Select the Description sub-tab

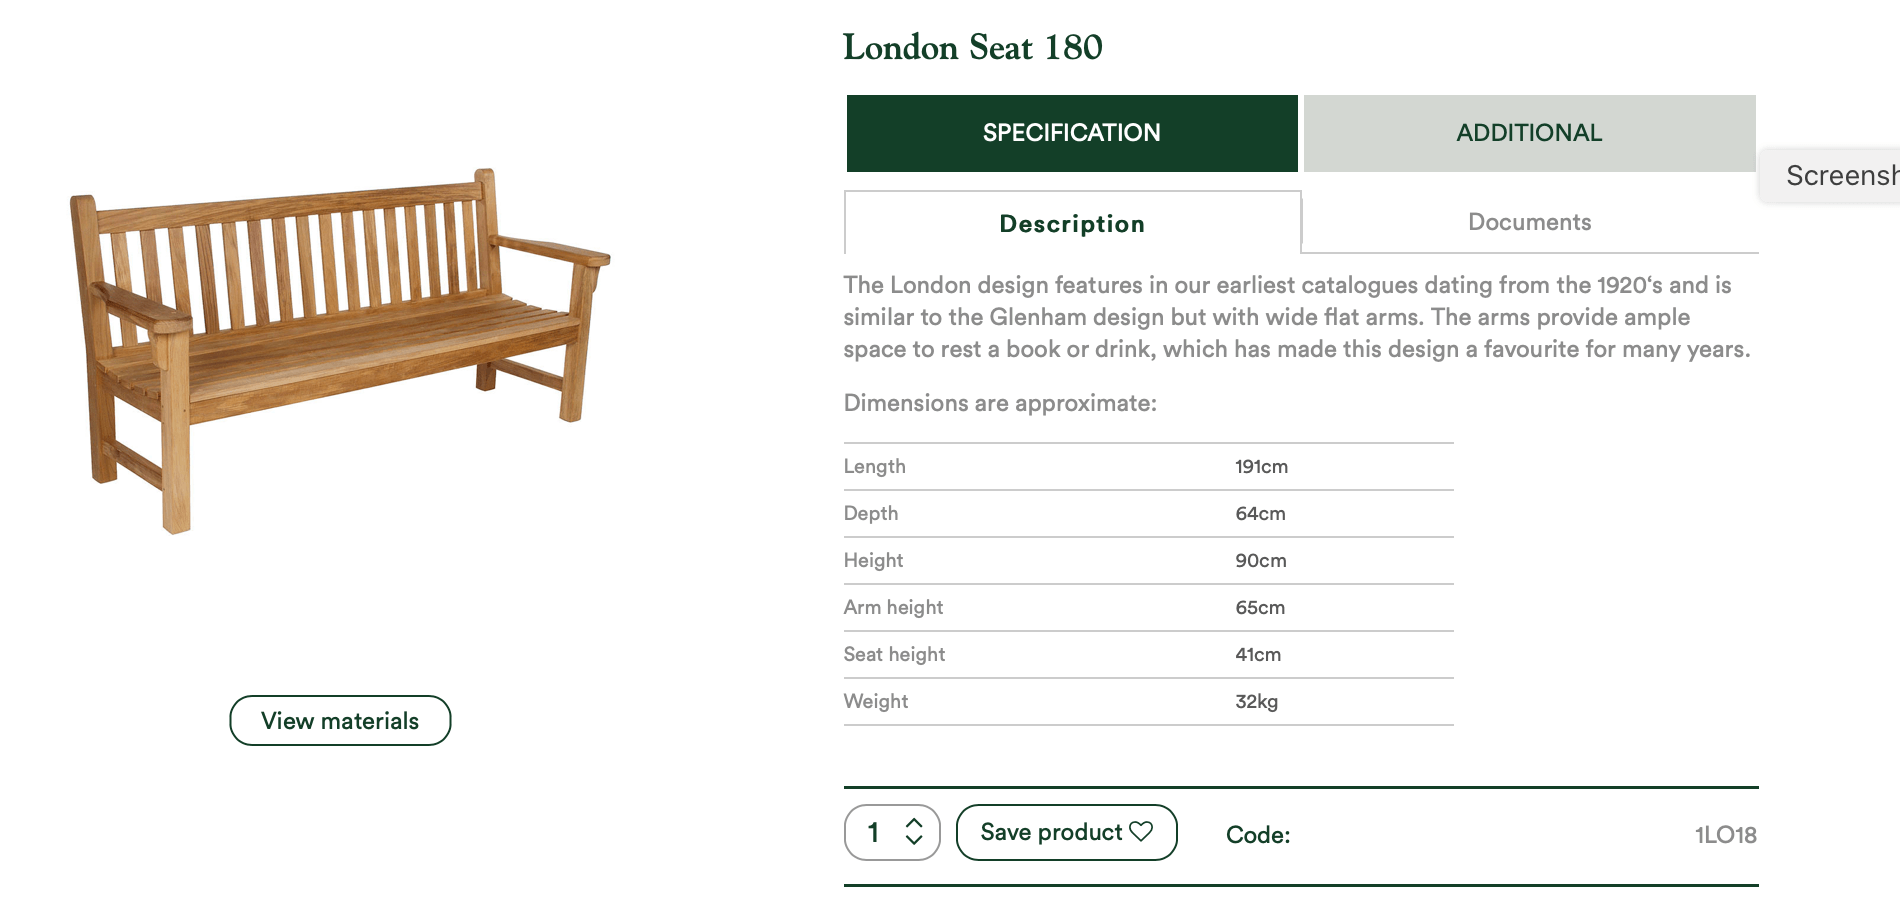click(x=1072, y=223)
